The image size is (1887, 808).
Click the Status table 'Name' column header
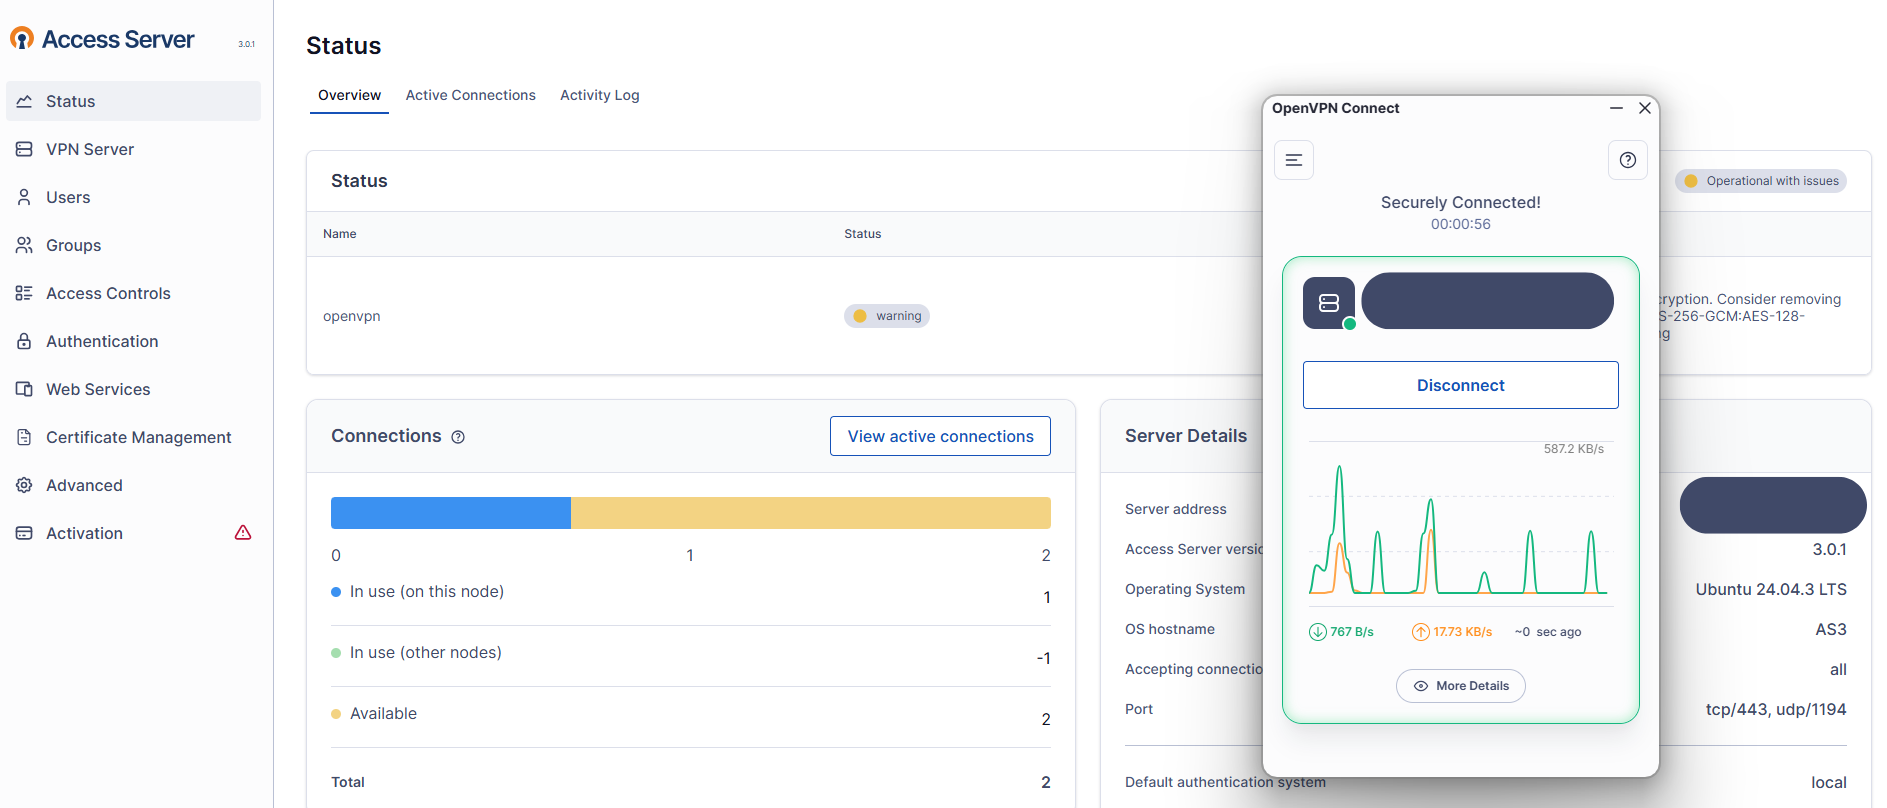pos(340,234)
